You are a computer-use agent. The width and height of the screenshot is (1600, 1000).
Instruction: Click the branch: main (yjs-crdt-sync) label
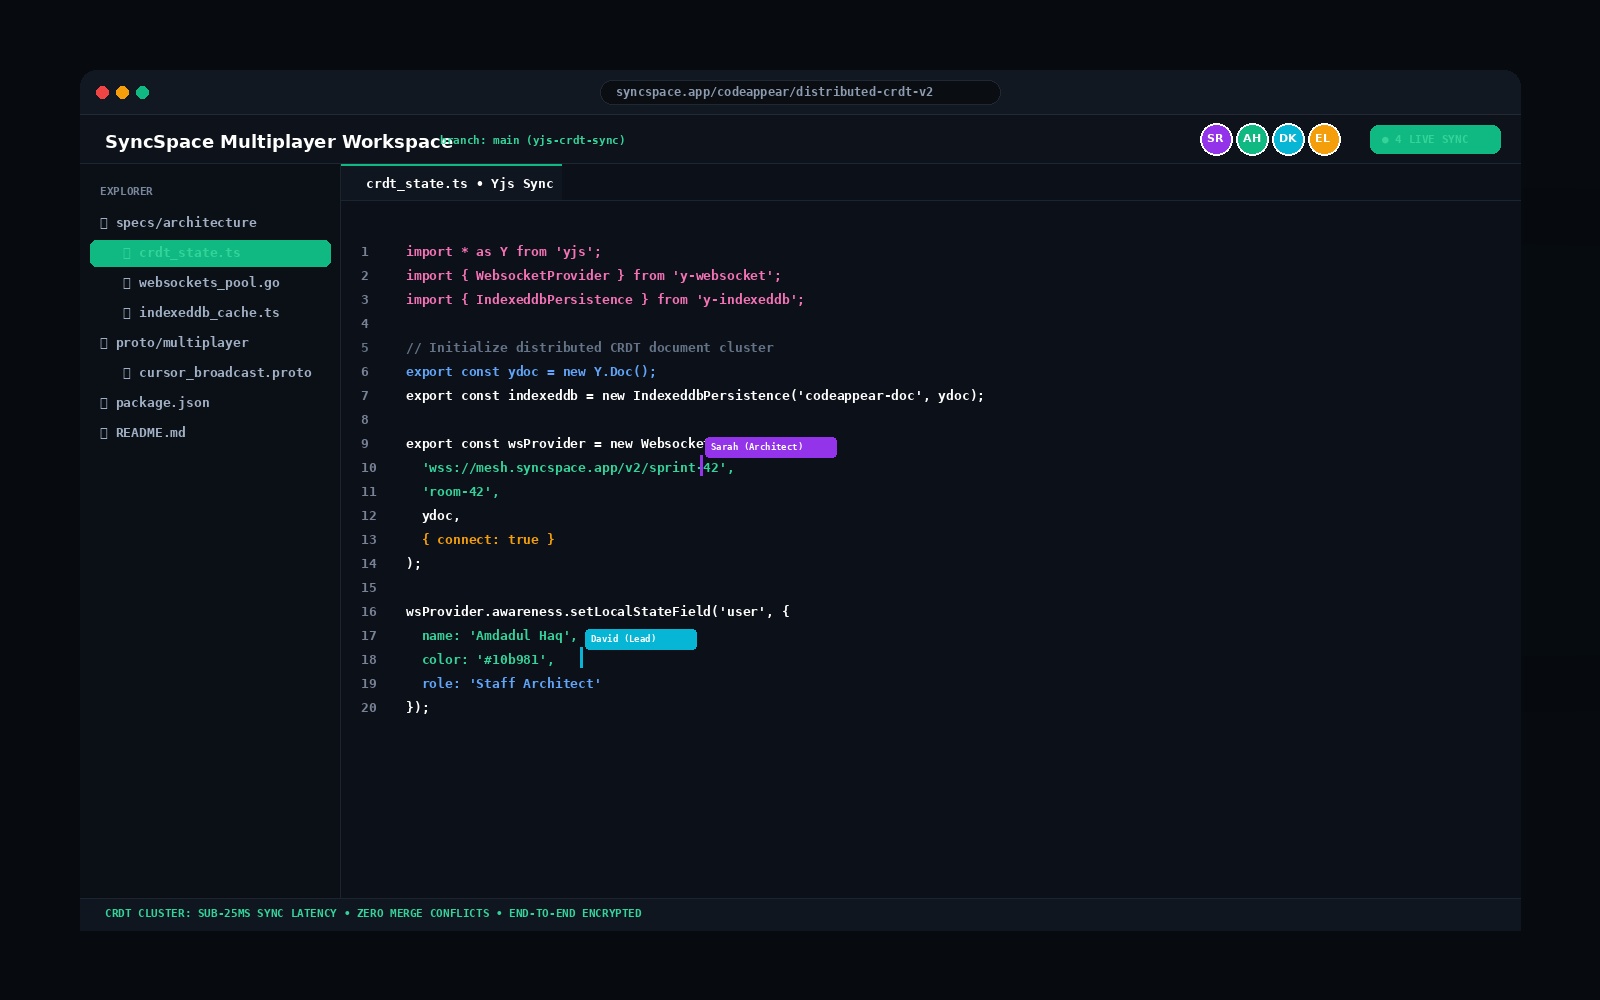click(x=533, y=140)
